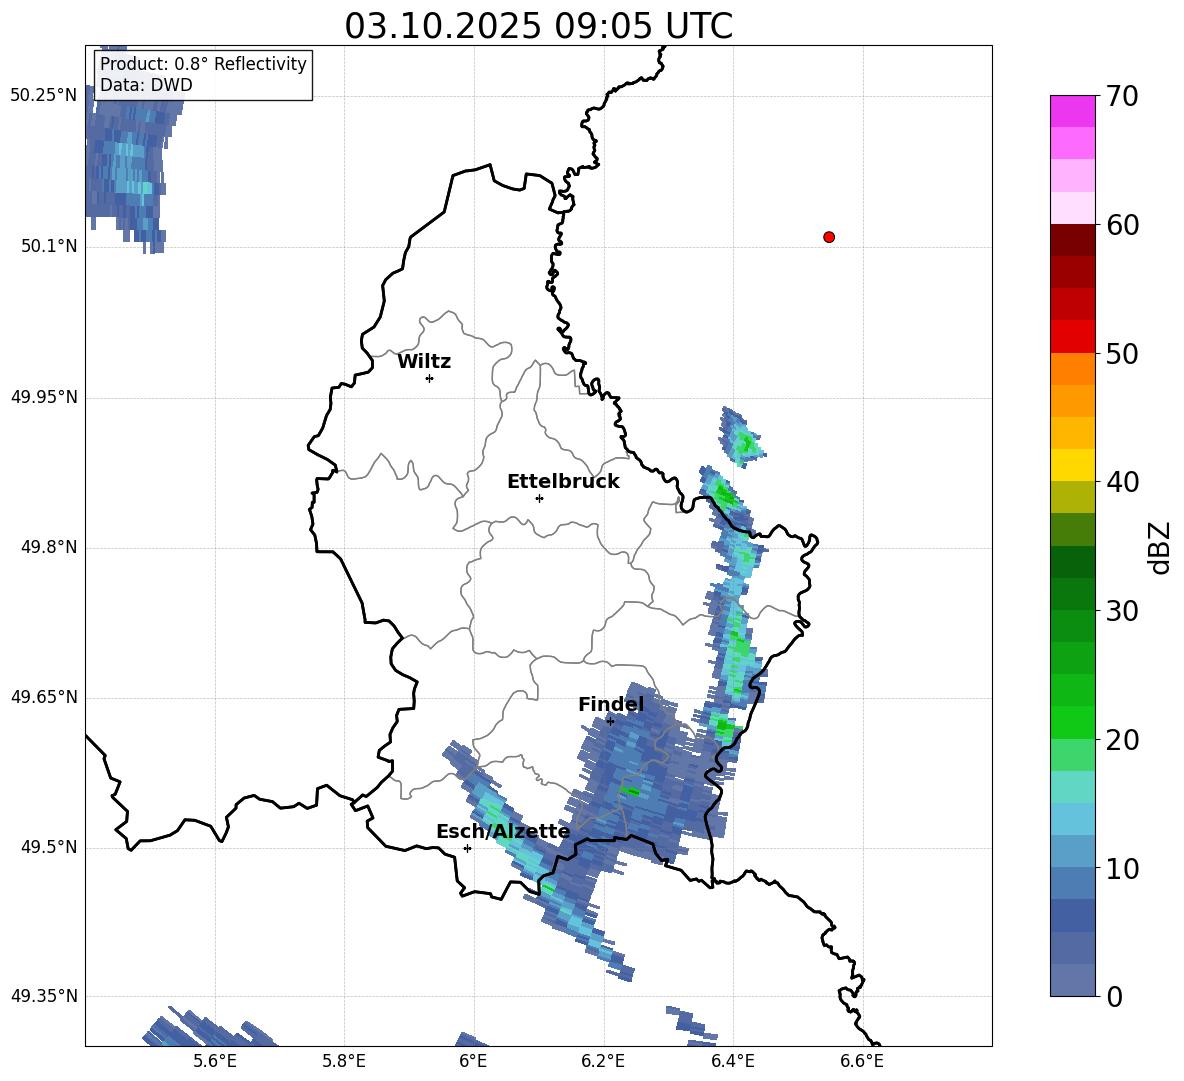Click the 20 colorbar tick value
Viewport: 1184px width, 1081px height.
(x=1122, y=739)
